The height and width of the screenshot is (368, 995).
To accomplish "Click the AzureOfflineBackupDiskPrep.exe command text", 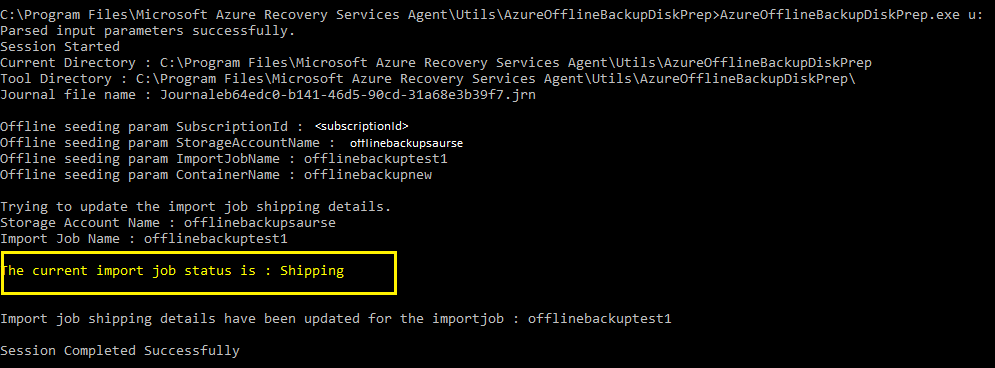I will [840, 15].
